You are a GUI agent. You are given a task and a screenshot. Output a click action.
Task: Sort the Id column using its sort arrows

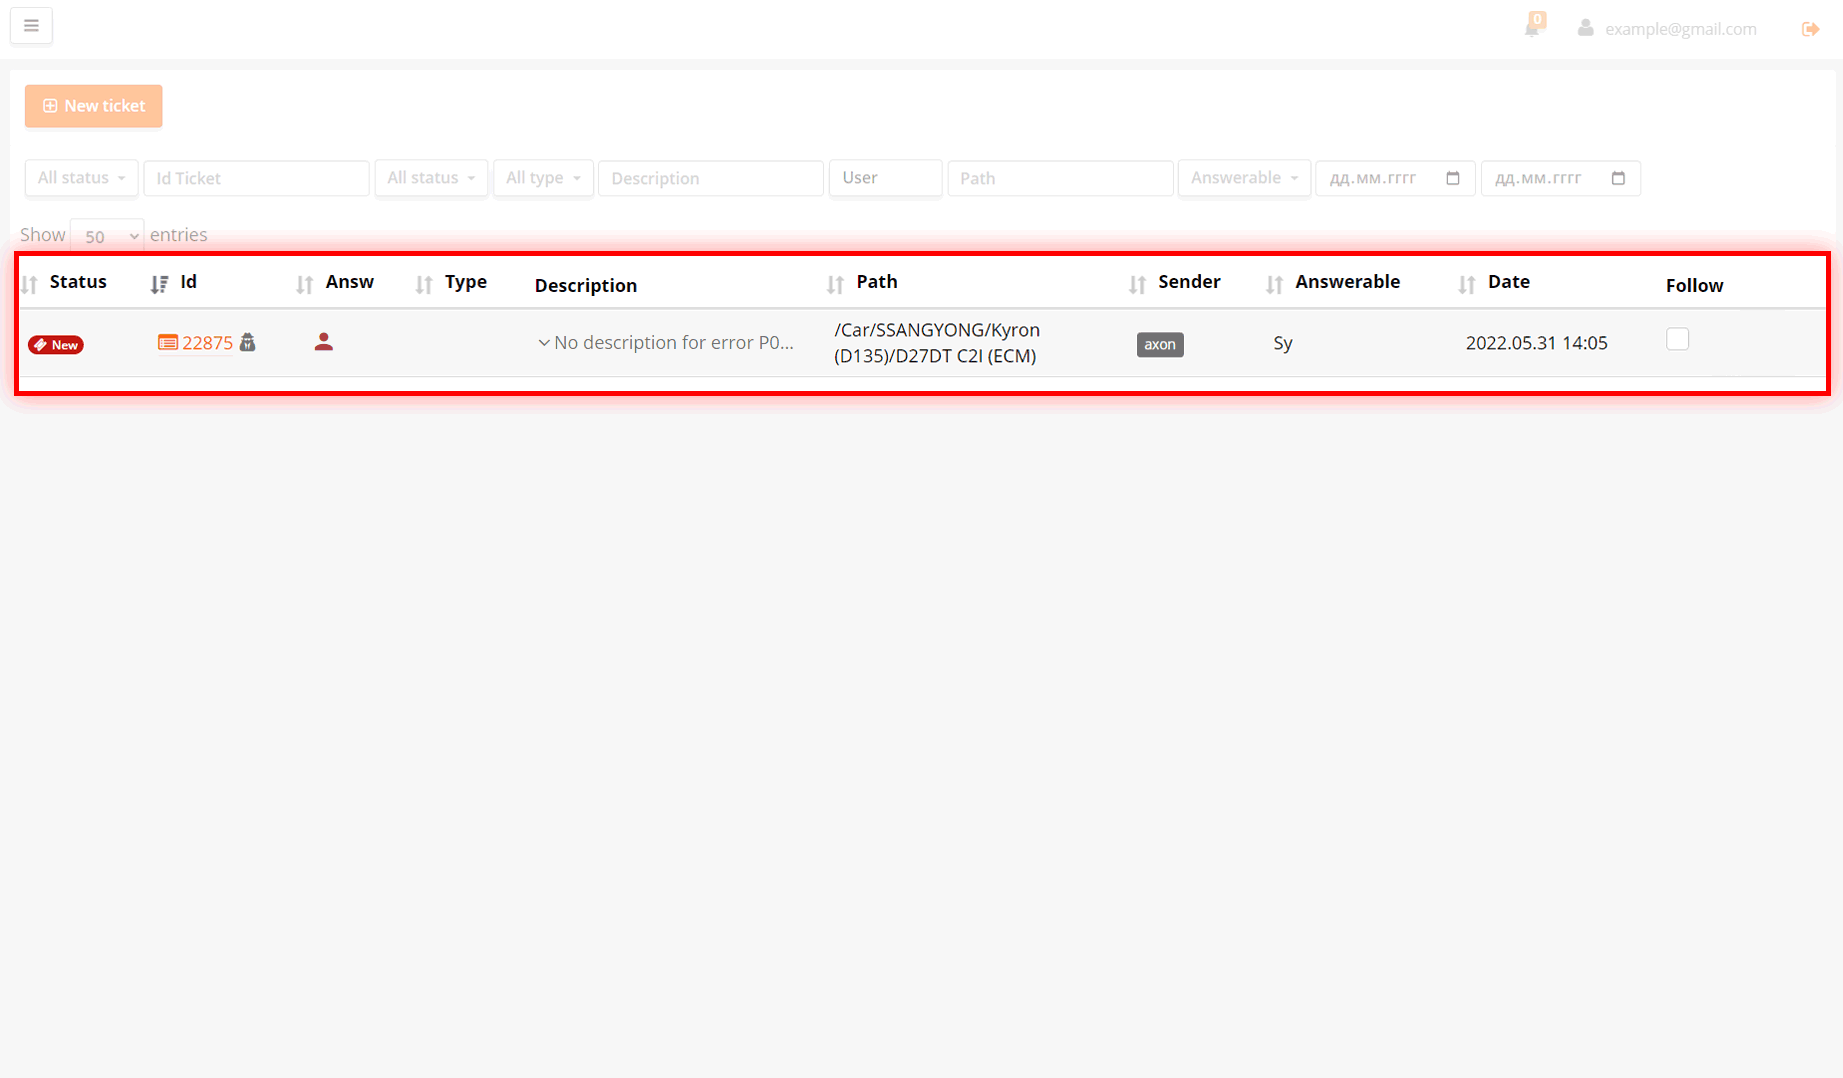click(x=158, y=283)
